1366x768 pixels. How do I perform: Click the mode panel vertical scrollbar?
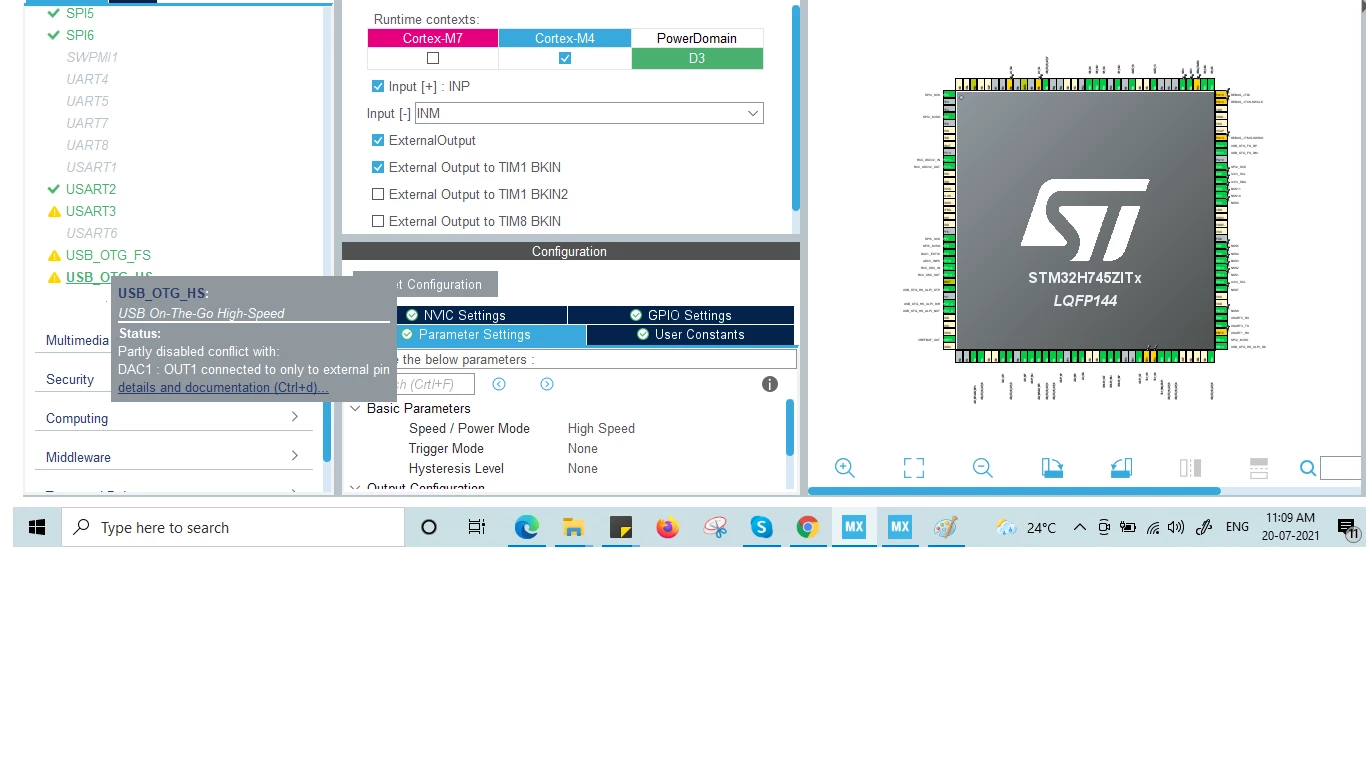click(796, 108)
